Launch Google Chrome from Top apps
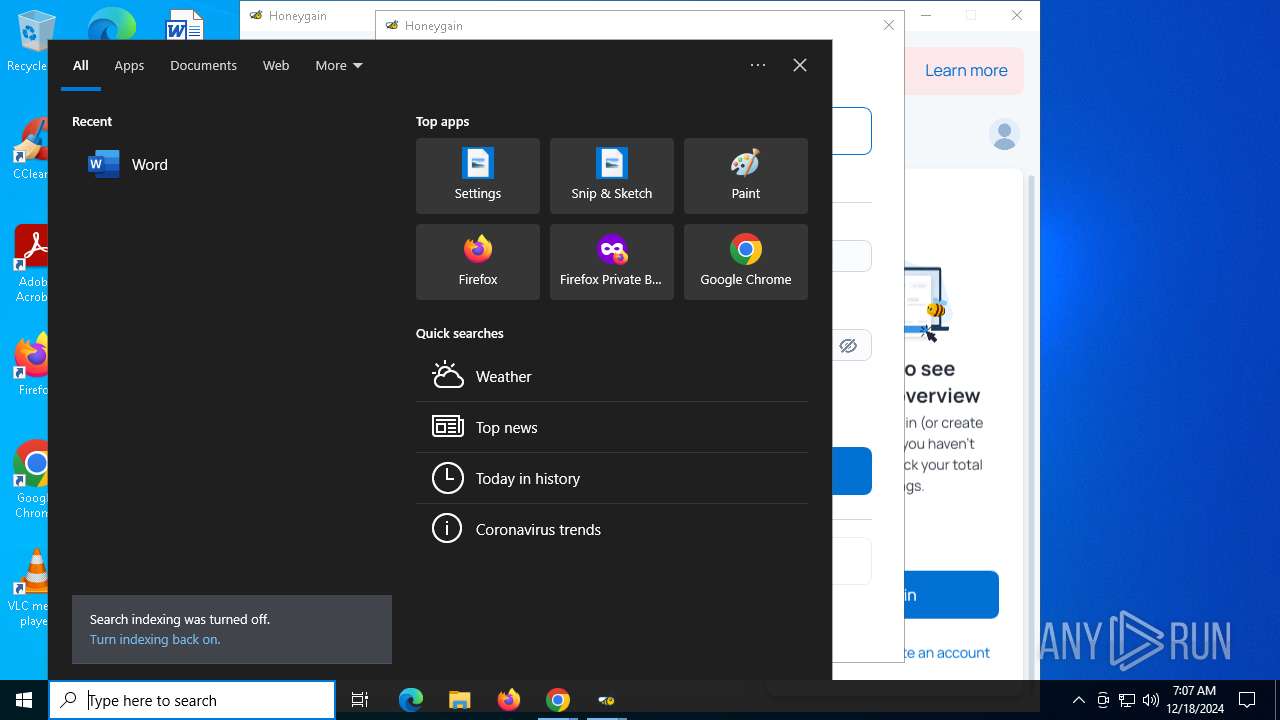This screenshot has height=720, width=1280. pyautogui.click(x=746, y=262)
